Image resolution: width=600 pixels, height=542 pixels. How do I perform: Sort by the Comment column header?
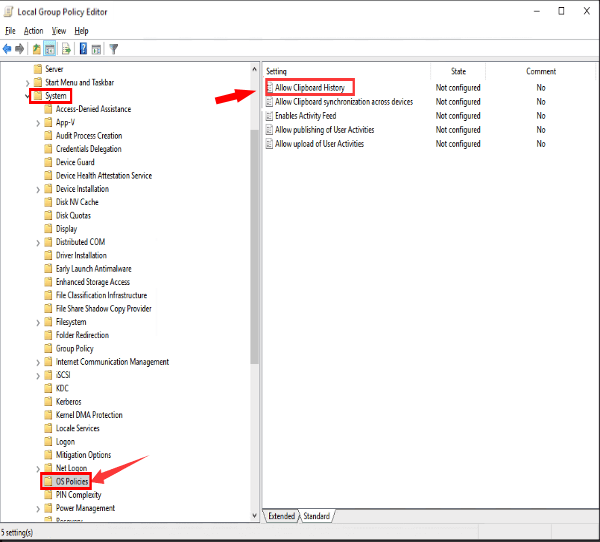(x=541, y=71)
